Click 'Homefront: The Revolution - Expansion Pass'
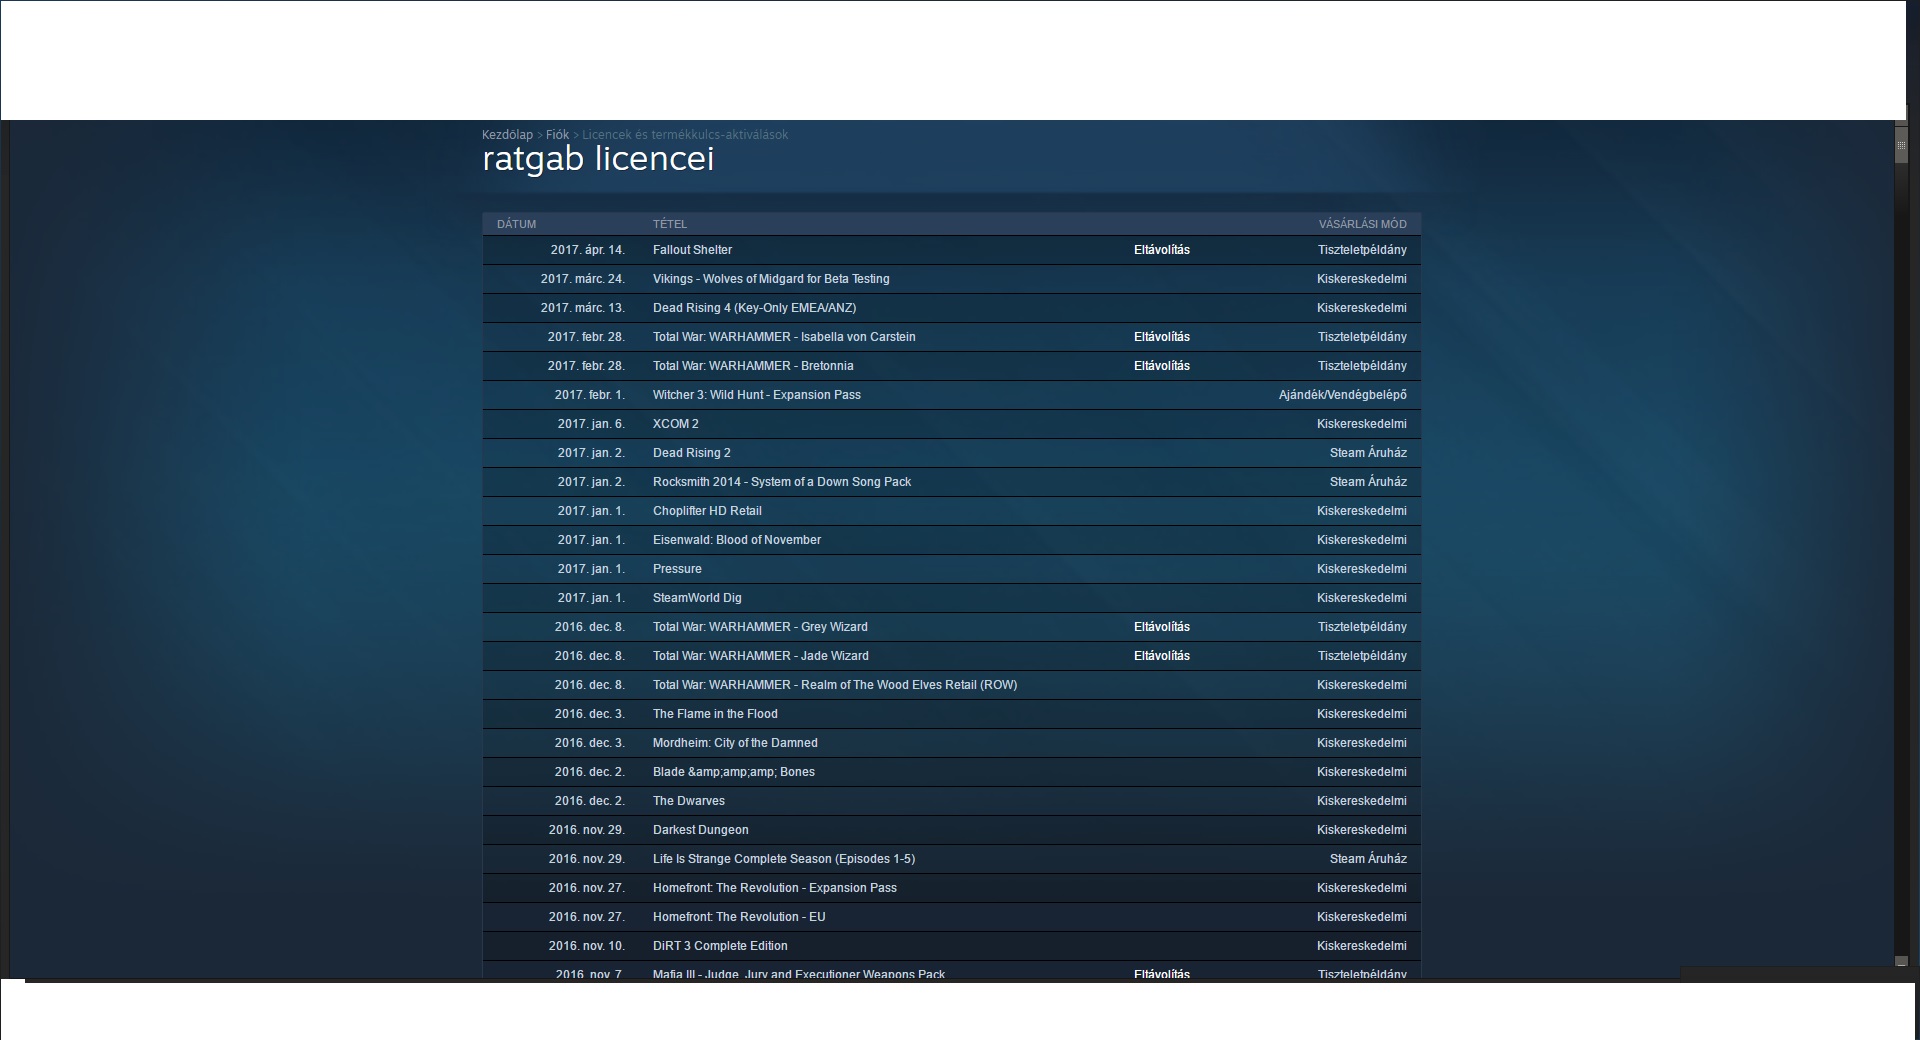Viewport: 1920px width, 1040px height. click(775, 888)
